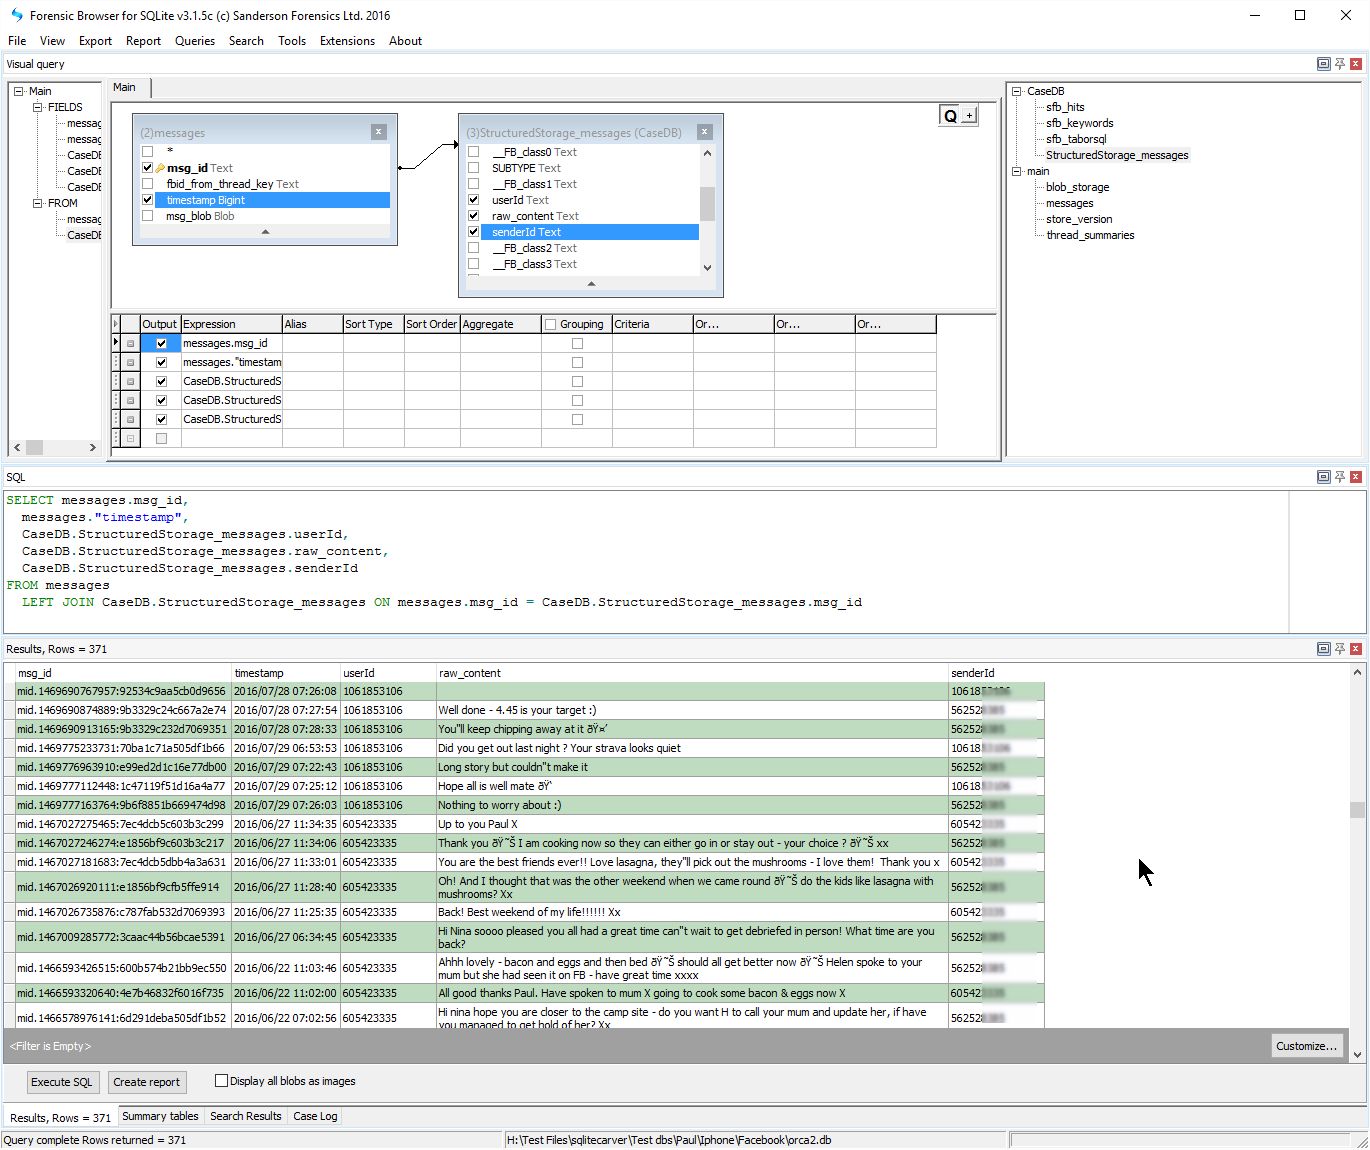Uncheck the raw_content Text field
The width and height of the screenshot is (1370, 1150).
474,216
